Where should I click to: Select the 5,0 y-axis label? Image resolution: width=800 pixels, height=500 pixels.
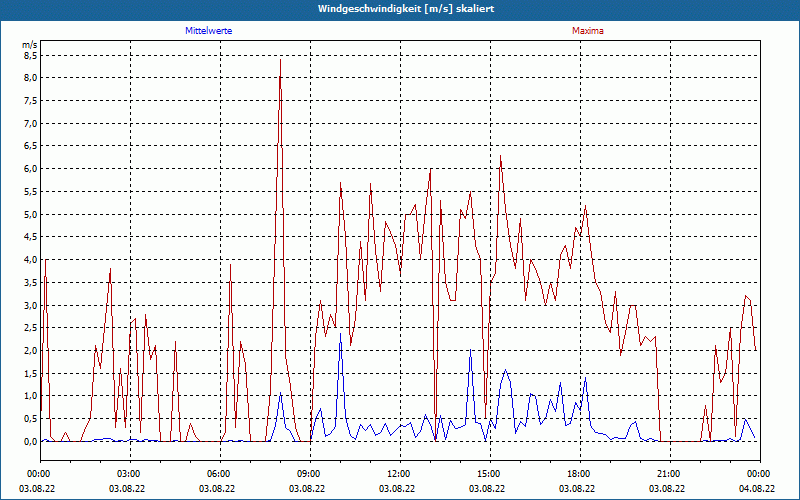pyautogui.click(x=31, y=214)
